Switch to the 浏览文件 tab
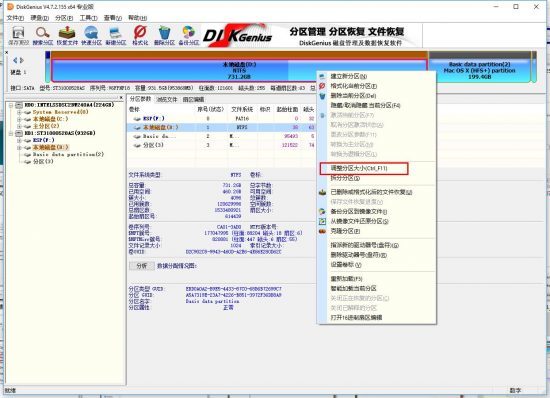 (167, 100)
